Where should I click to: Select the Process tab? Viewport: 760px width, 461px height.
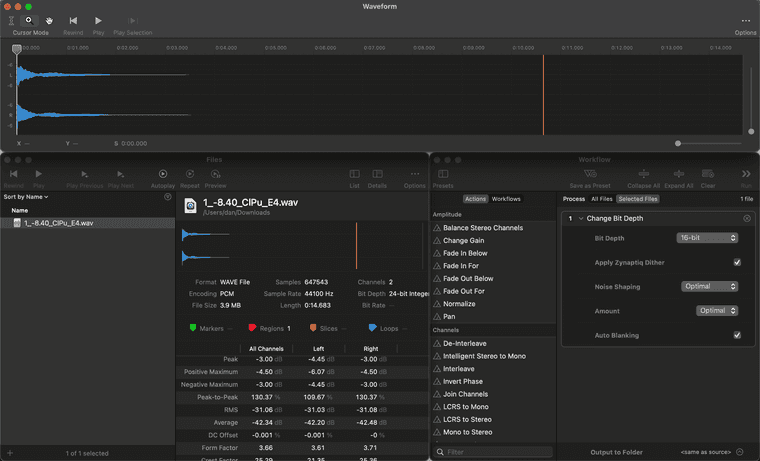click(x=574, y=199)
